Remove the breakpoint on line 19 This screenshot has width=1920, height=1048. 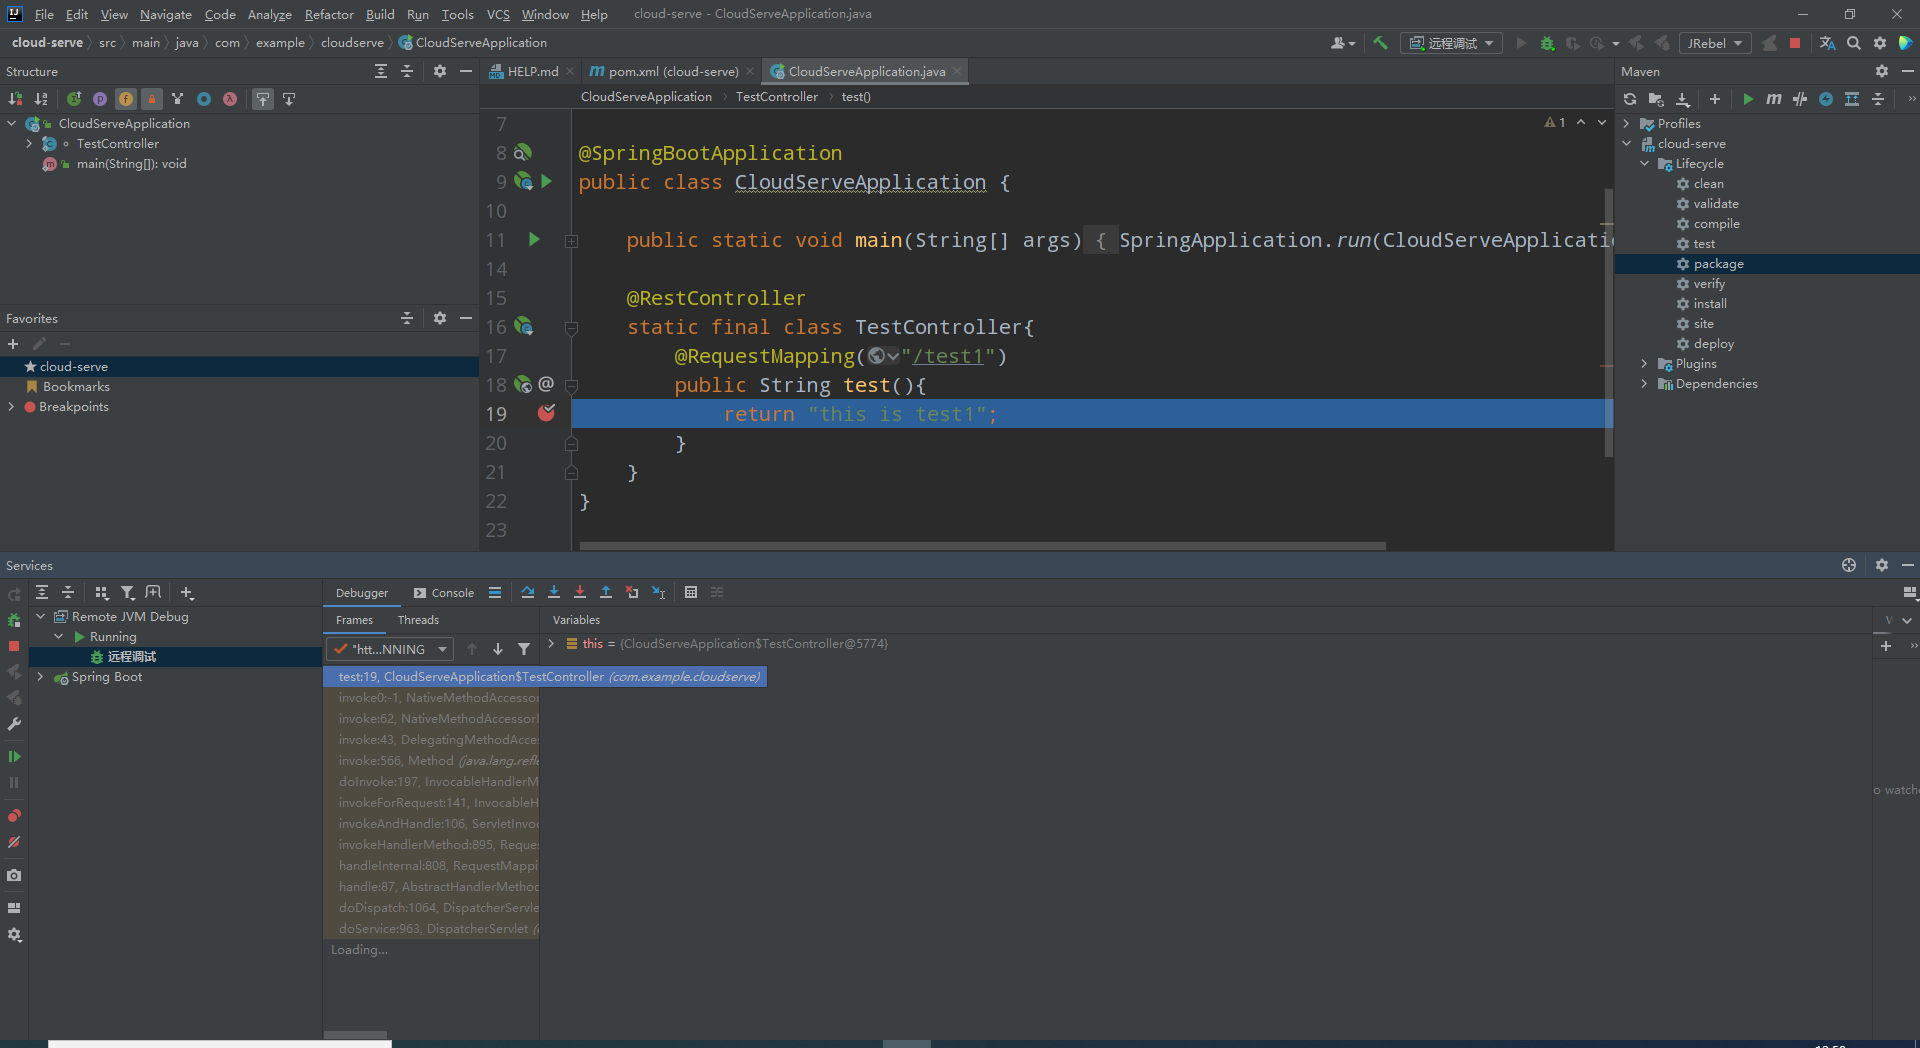point(546,413)
